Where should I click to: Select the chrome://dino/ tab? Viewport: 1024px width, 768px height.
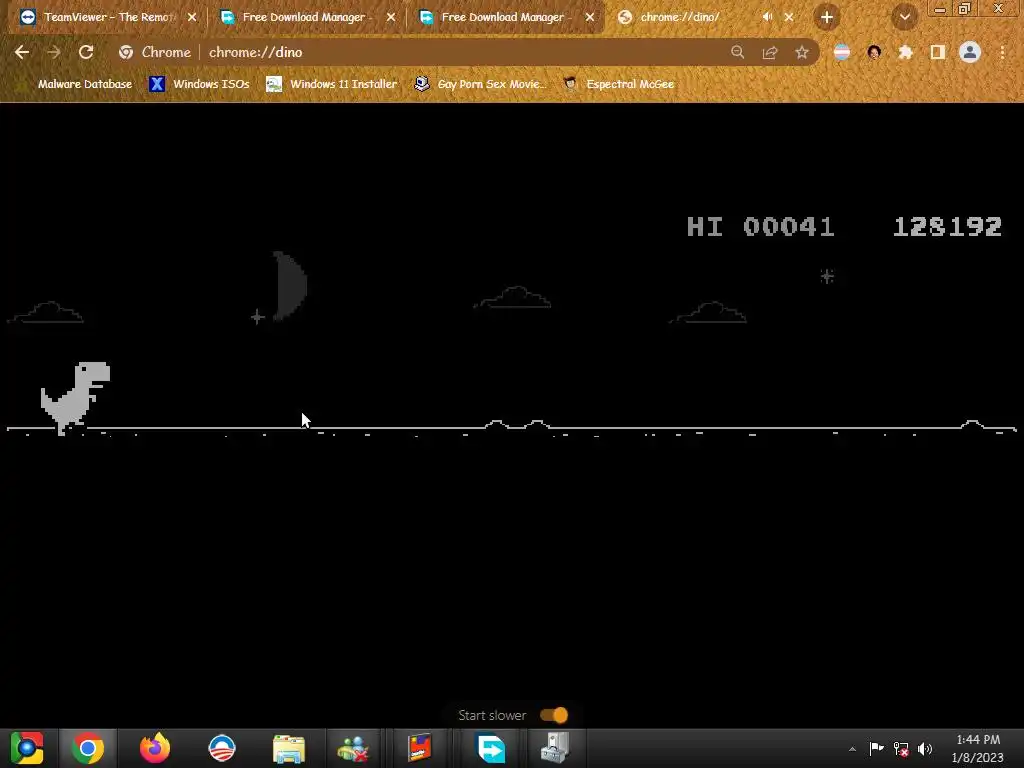point(679,17)
